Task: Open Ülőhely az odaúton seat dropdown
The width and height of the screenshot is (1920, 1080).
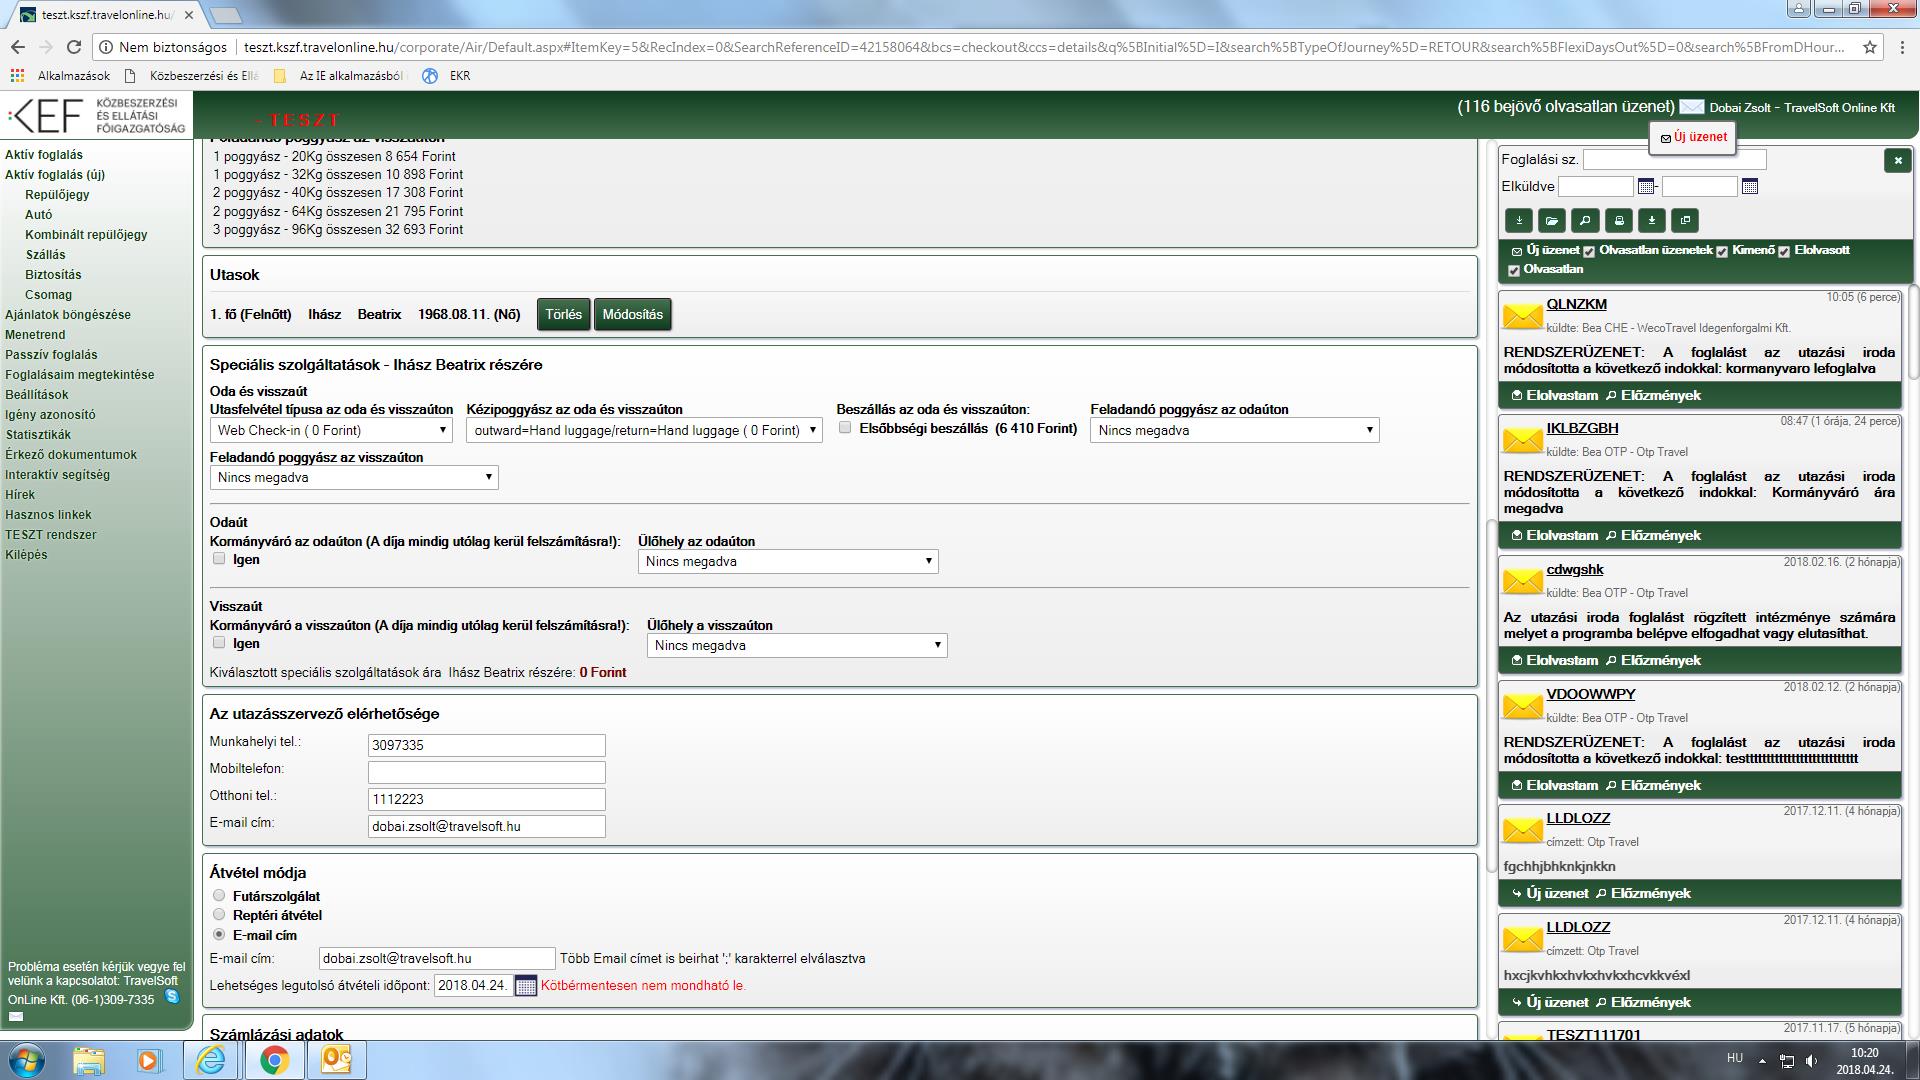Action: pyautogui.click(x=787, y=562)
